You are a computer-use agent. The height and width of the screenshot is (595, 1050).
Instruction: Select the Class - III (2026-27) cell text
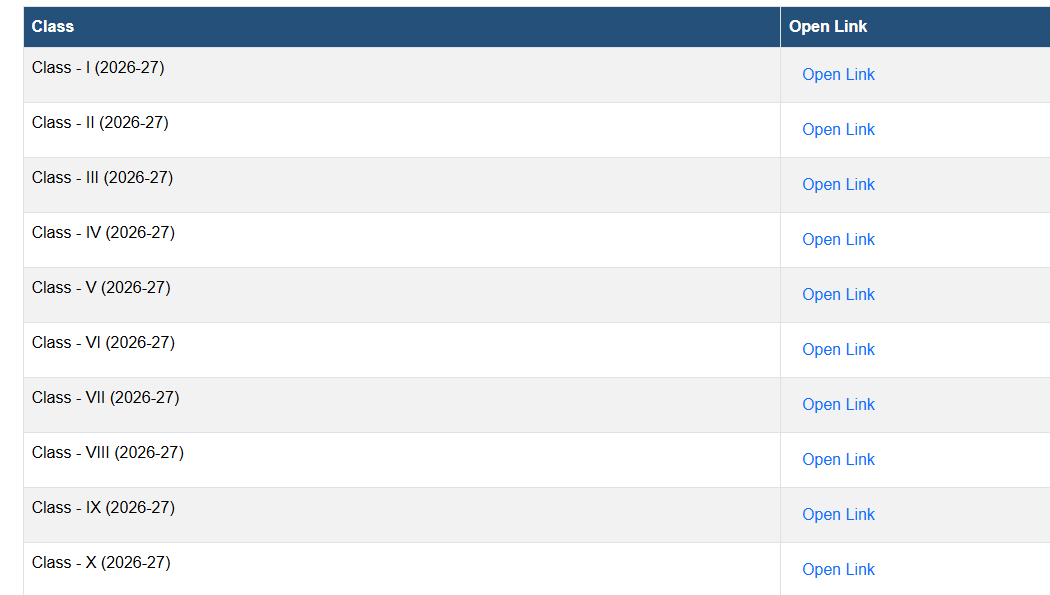[102, 177]
